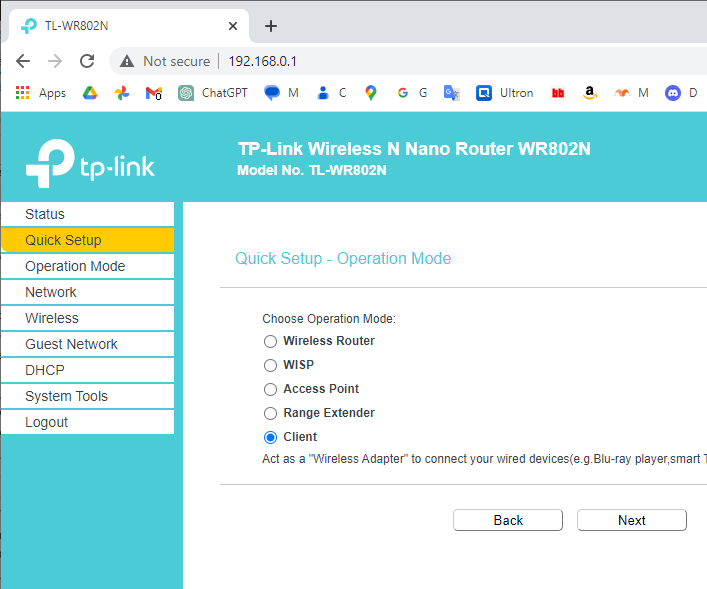Open the red bb bookmark
This screenshot has height=589, width=707.
(558, 93)
